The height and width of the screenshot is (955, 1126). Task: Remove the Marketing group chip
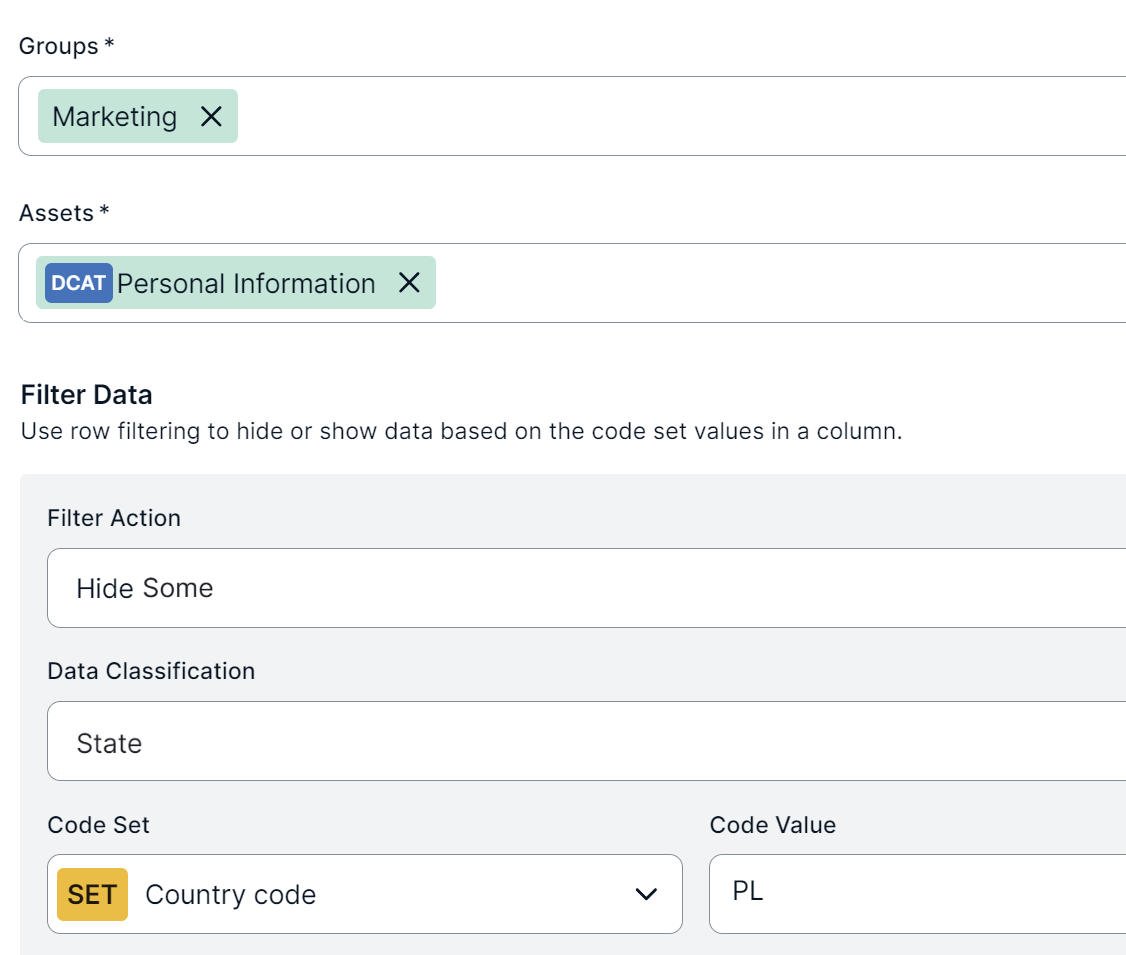click(x=211, y=117)
